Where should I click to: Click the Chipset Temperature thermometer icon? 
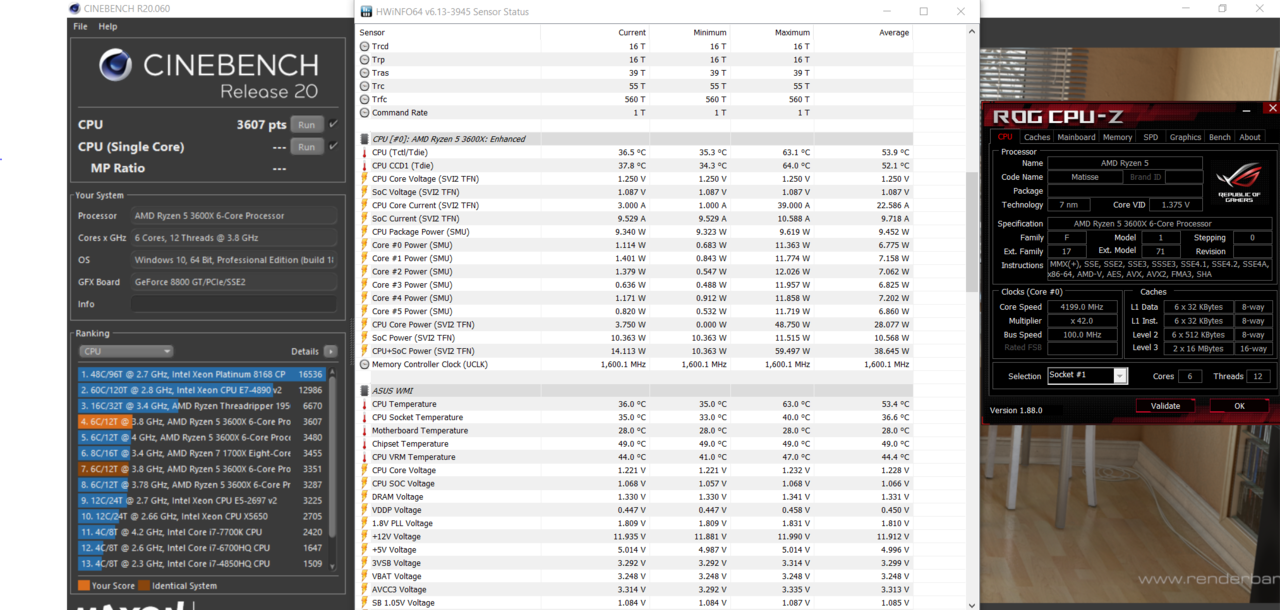coord(364,444)
